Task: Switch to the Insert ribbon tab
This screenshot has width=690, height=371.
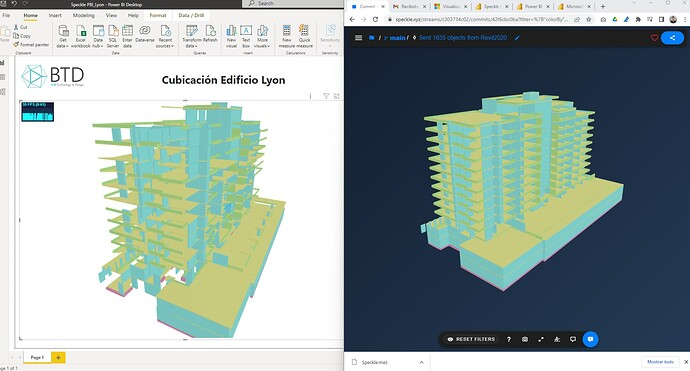Action: click(x=55, y=15)
